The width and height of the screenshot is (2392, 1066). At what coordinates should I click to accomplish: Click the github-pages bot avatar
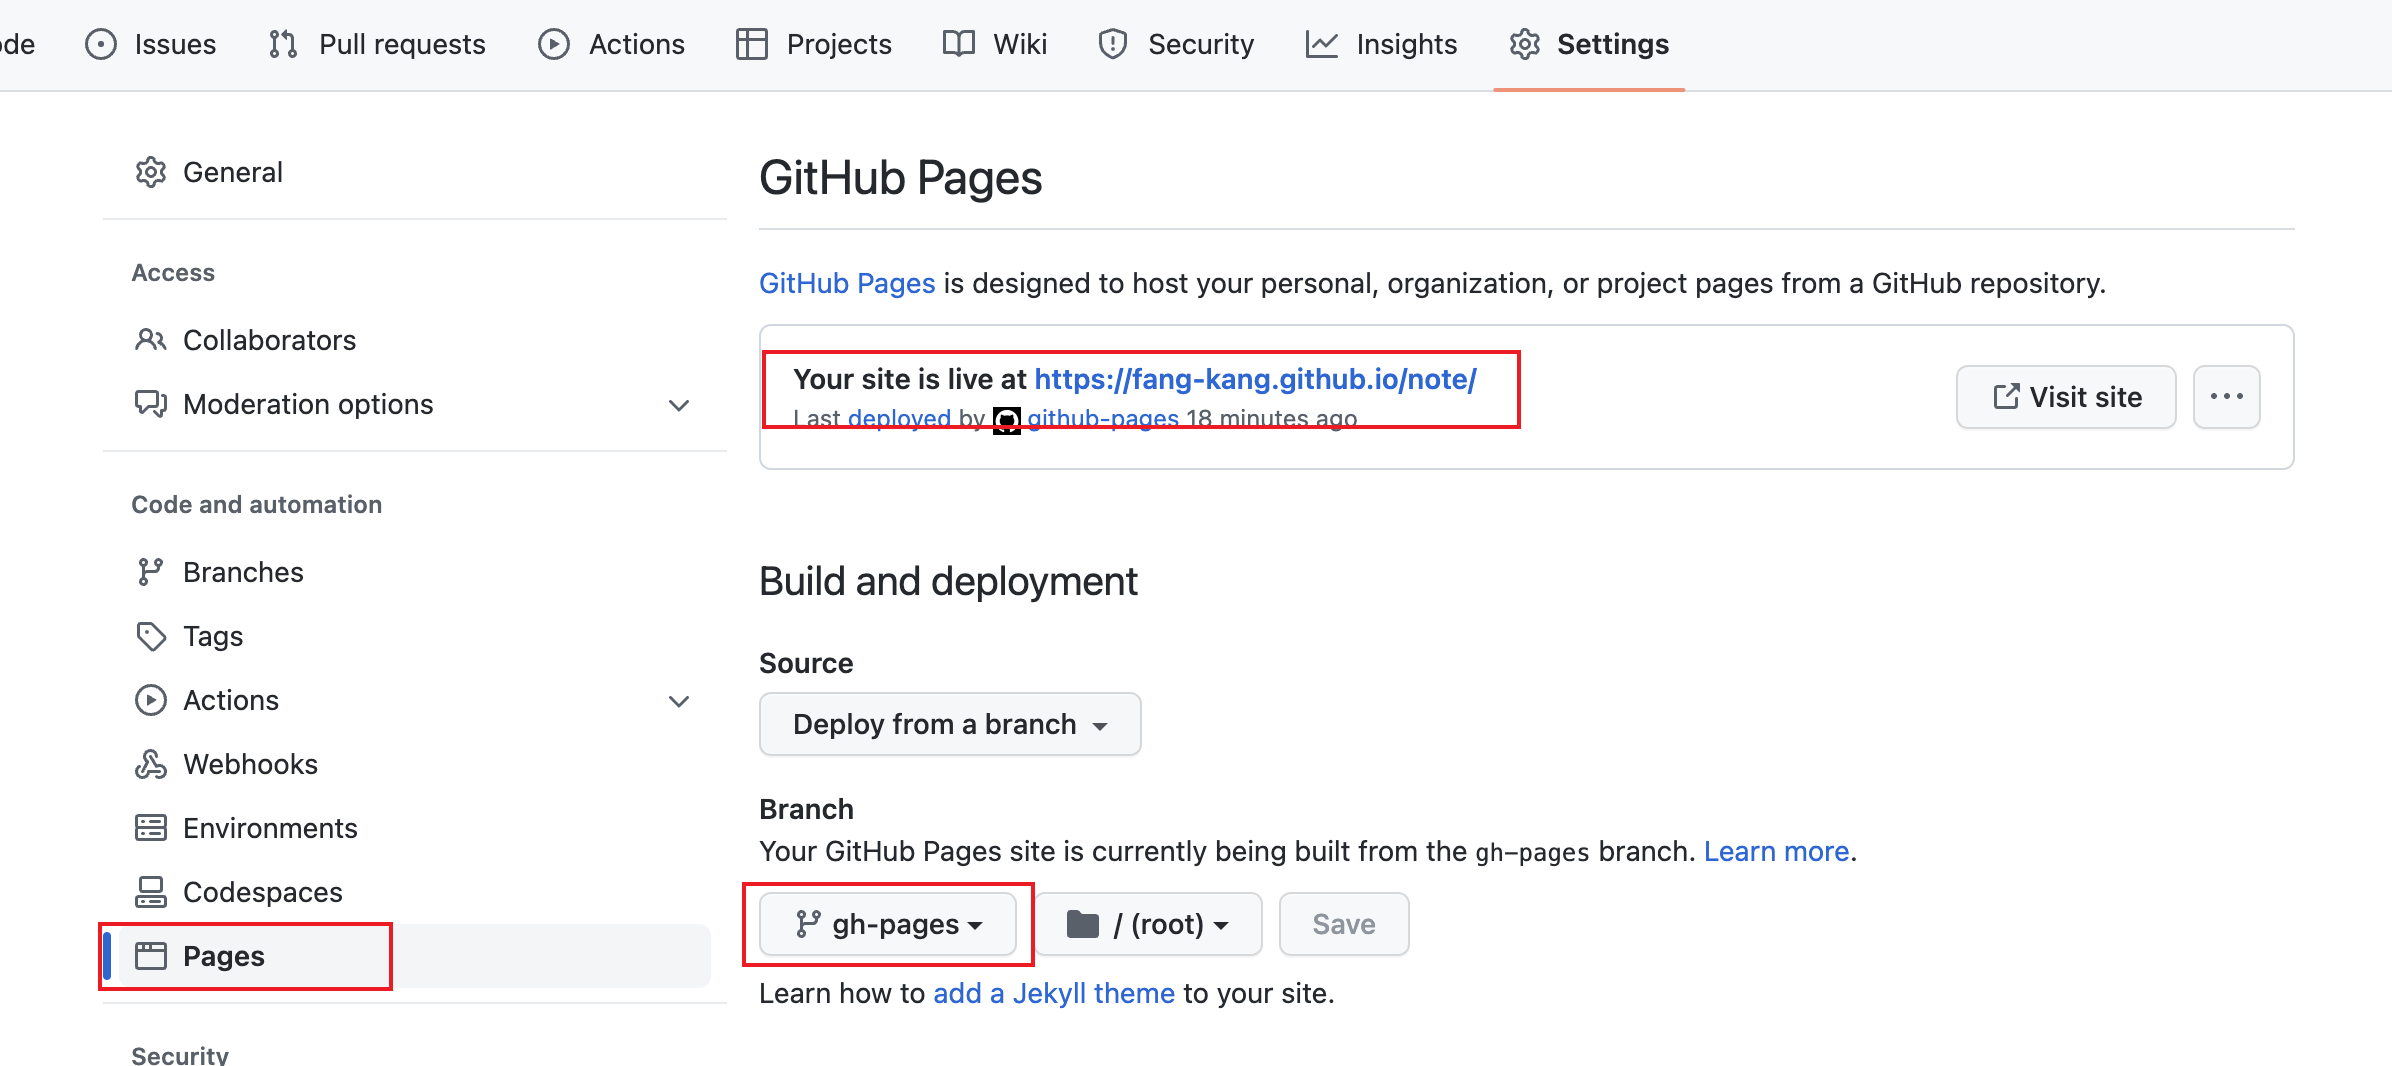click(x=1007, y=420)
